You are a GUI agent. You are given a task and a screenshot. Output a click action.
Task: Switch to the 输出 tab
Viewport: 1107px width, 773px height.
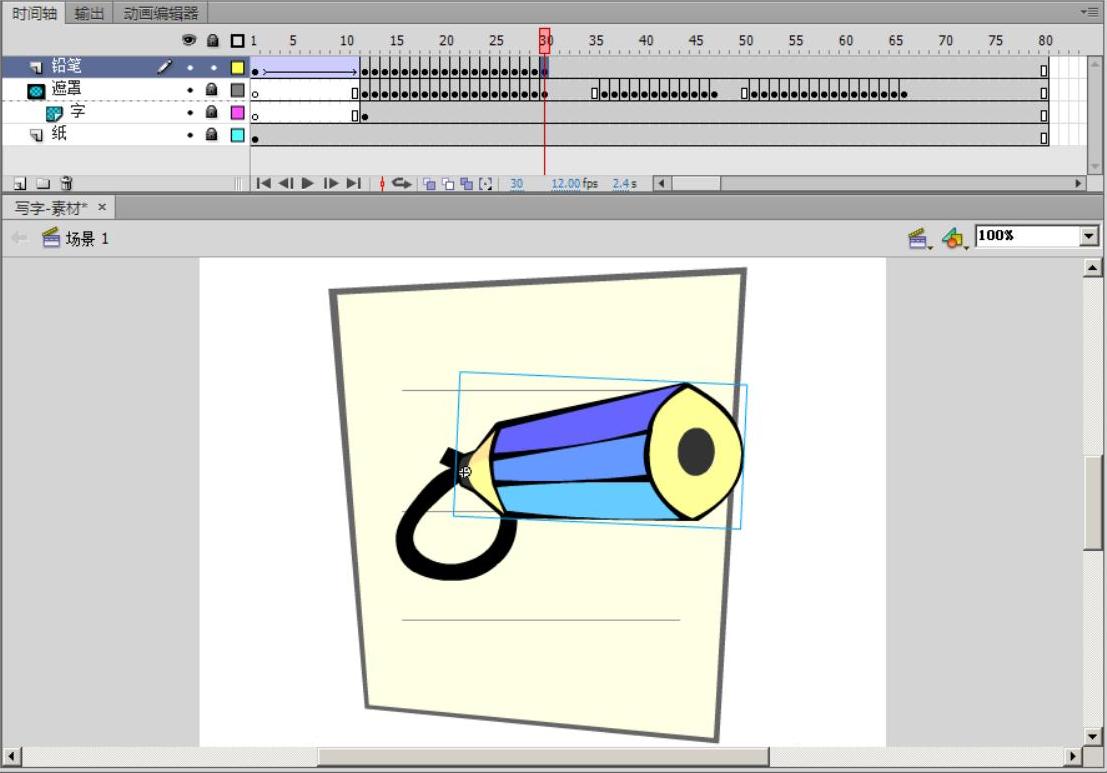pos(89,13)
